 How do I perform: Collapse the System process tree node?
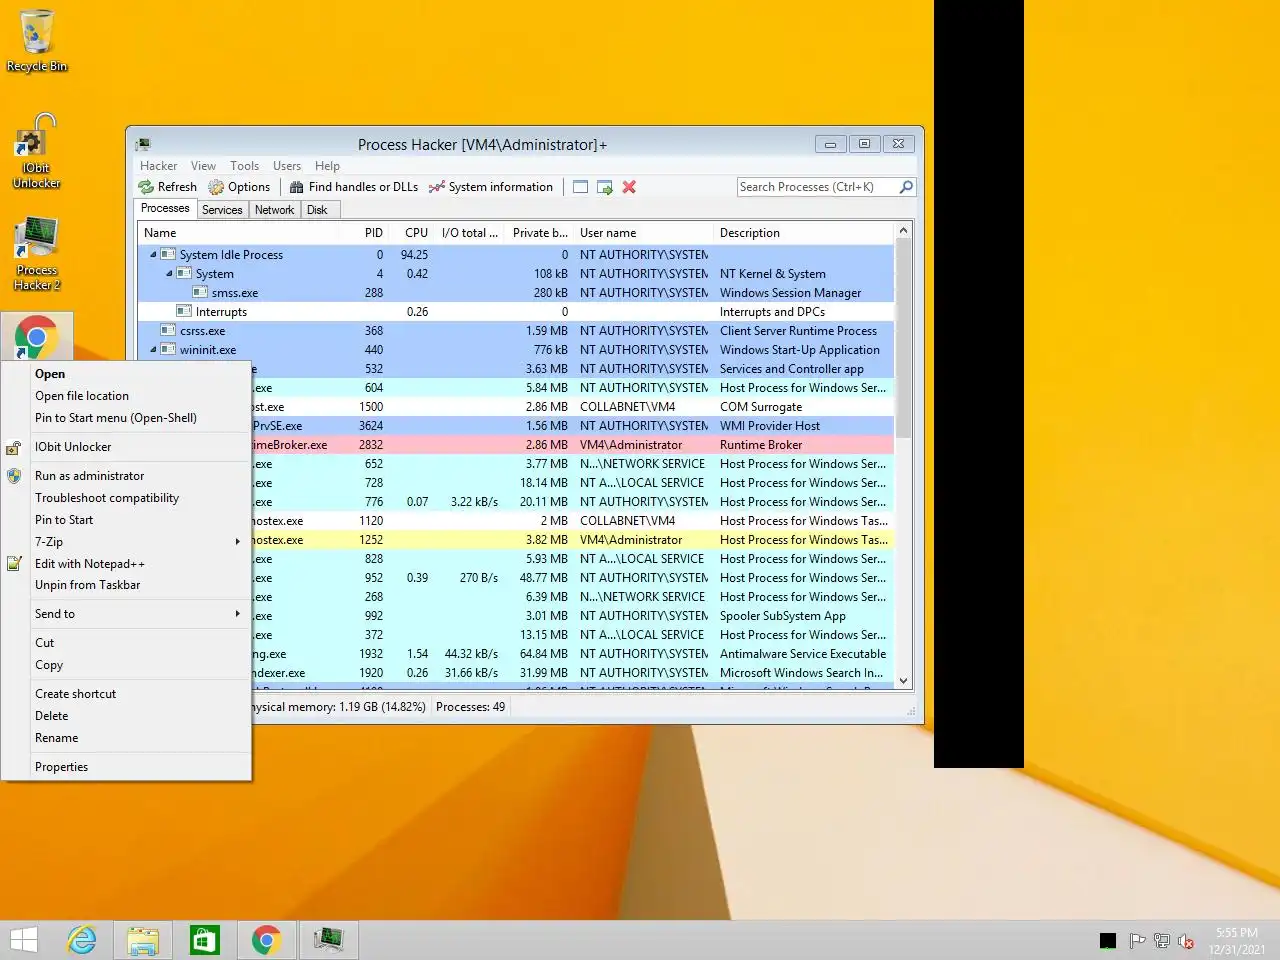click(169, 274)
